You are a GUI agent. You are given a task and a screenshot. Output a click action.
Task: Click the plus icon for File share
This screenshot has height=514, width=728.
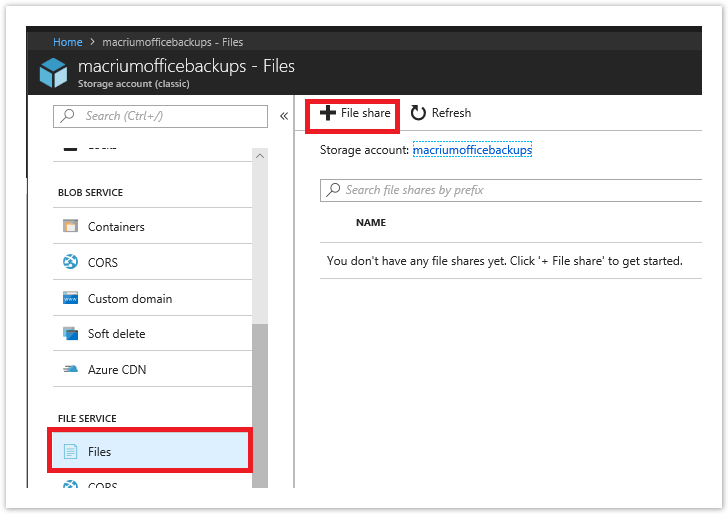(328, 113)
